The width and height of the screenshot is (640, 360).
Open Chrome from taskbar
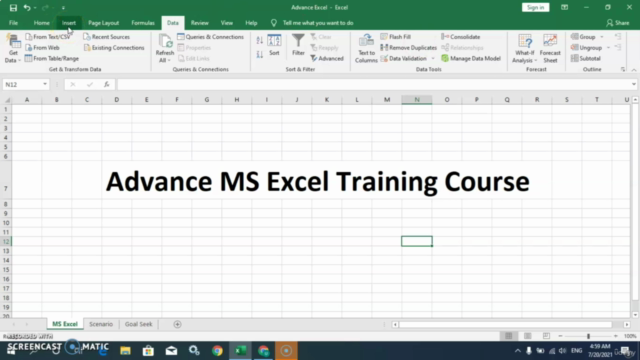click(x=217, y=351)
